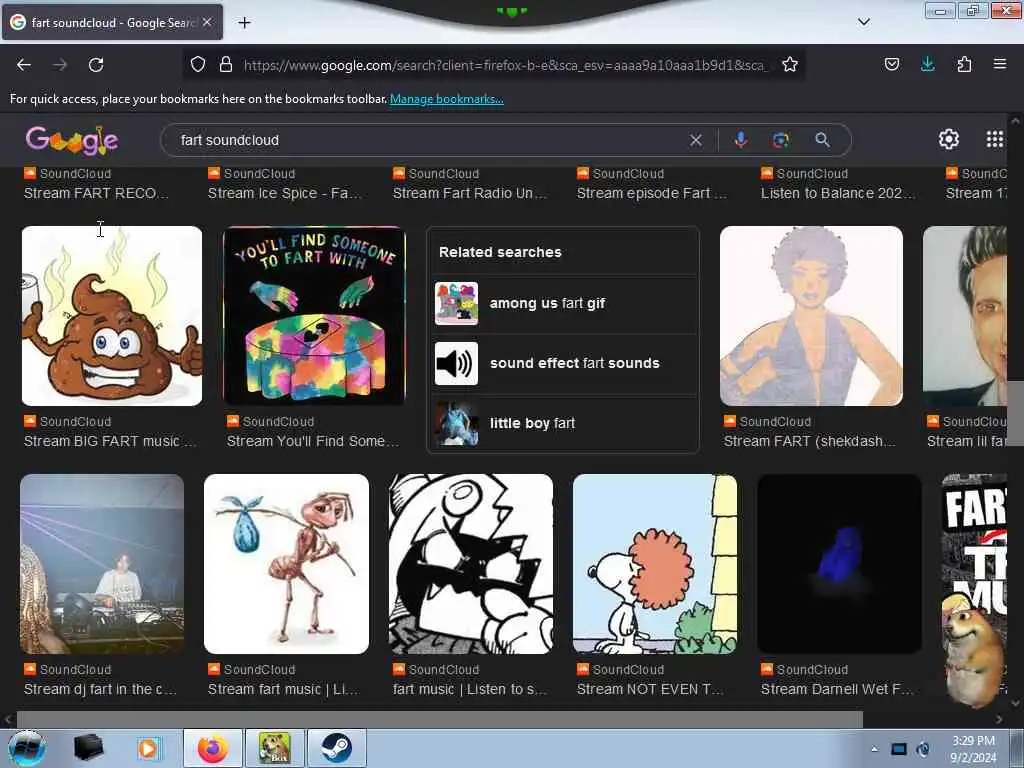Image resolution: width=1024 pixels, height=768 pixels.
Task: Open You'll Find Someone album thumbnail
Action: (314, 316)
